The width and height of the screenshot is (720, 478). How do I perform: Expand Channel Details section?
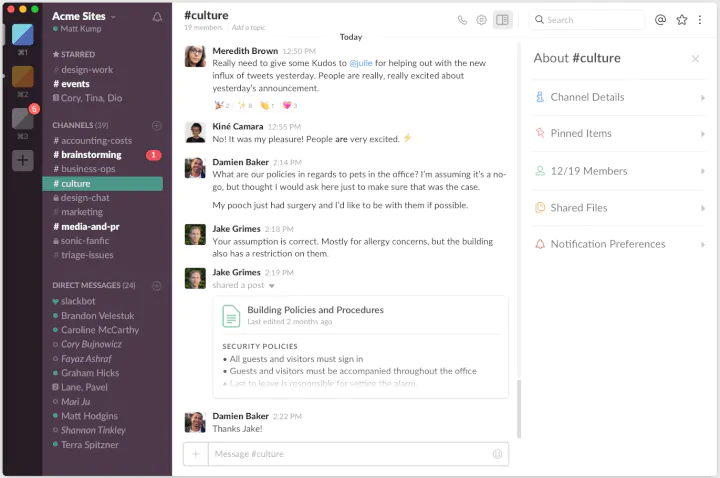pyautogui.click(x=619, y=97)
